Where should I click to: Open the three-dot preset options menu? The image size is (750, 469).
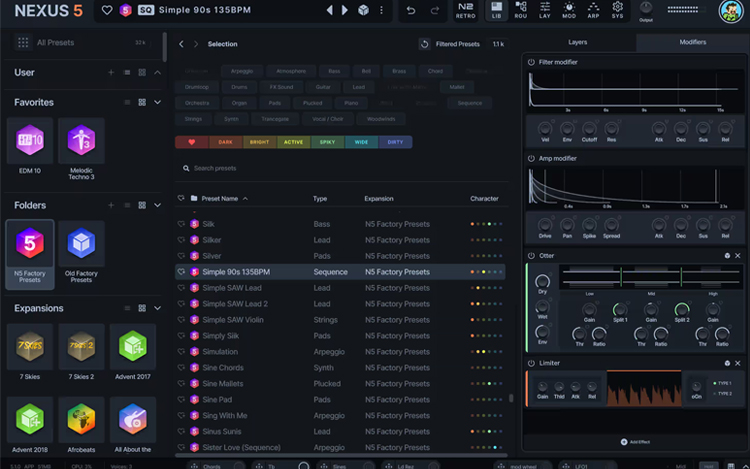coord(381,10)
